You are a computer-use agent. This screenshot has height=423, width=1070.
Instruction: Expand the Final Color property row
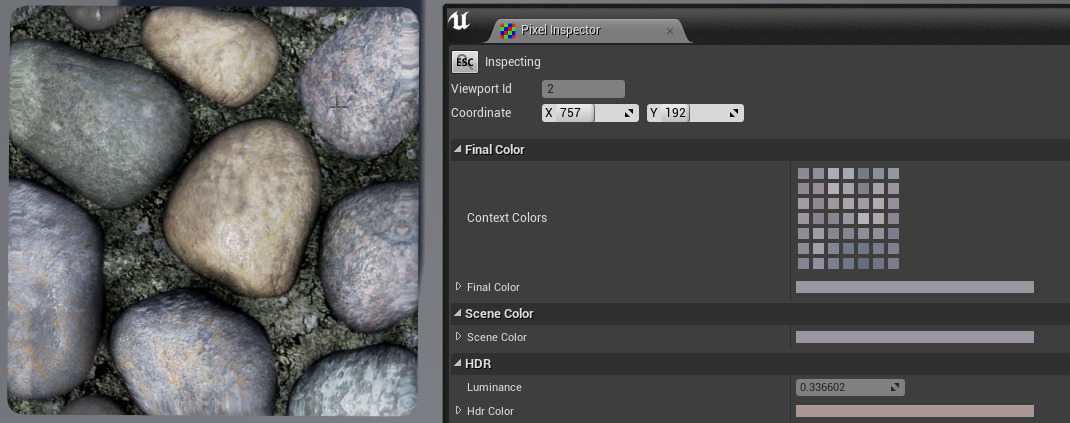click(x=459, y=287)
